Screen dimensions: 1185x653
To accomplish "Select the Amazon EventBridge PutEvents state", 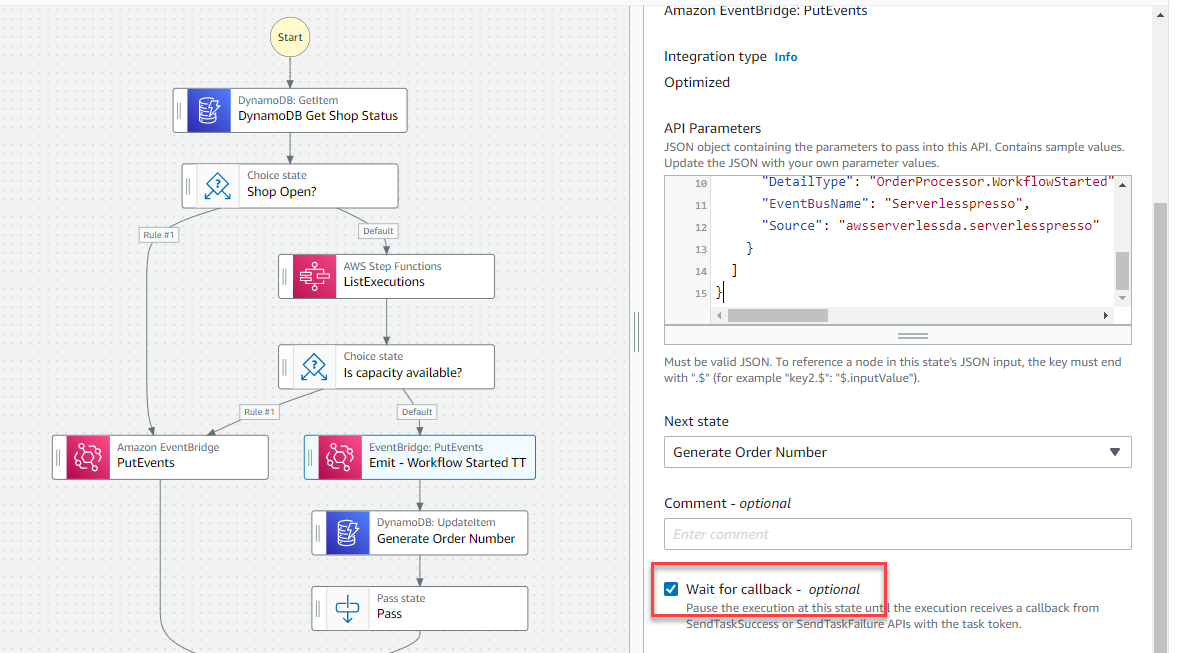I will pos(160,457).
